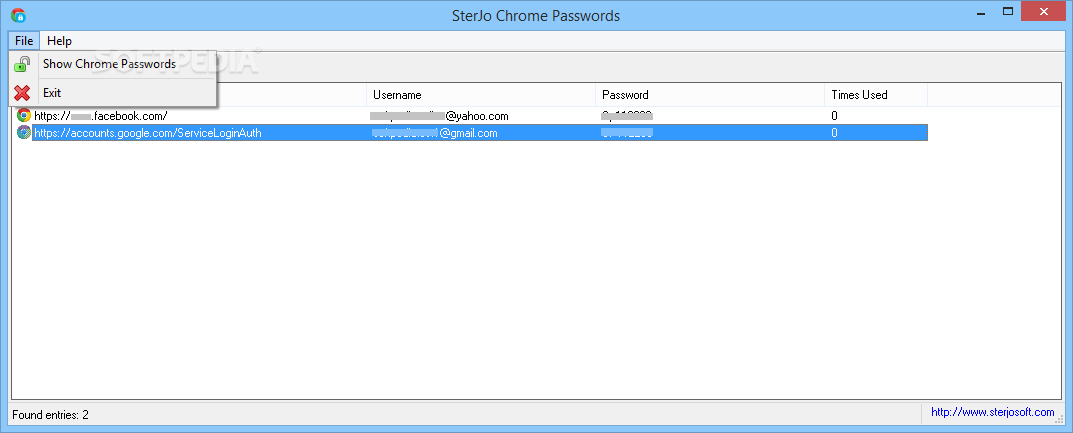The height and width of the screenshot is (433, 1073).
Task: Click Times Used value of google row
Action: click(834, 133)
